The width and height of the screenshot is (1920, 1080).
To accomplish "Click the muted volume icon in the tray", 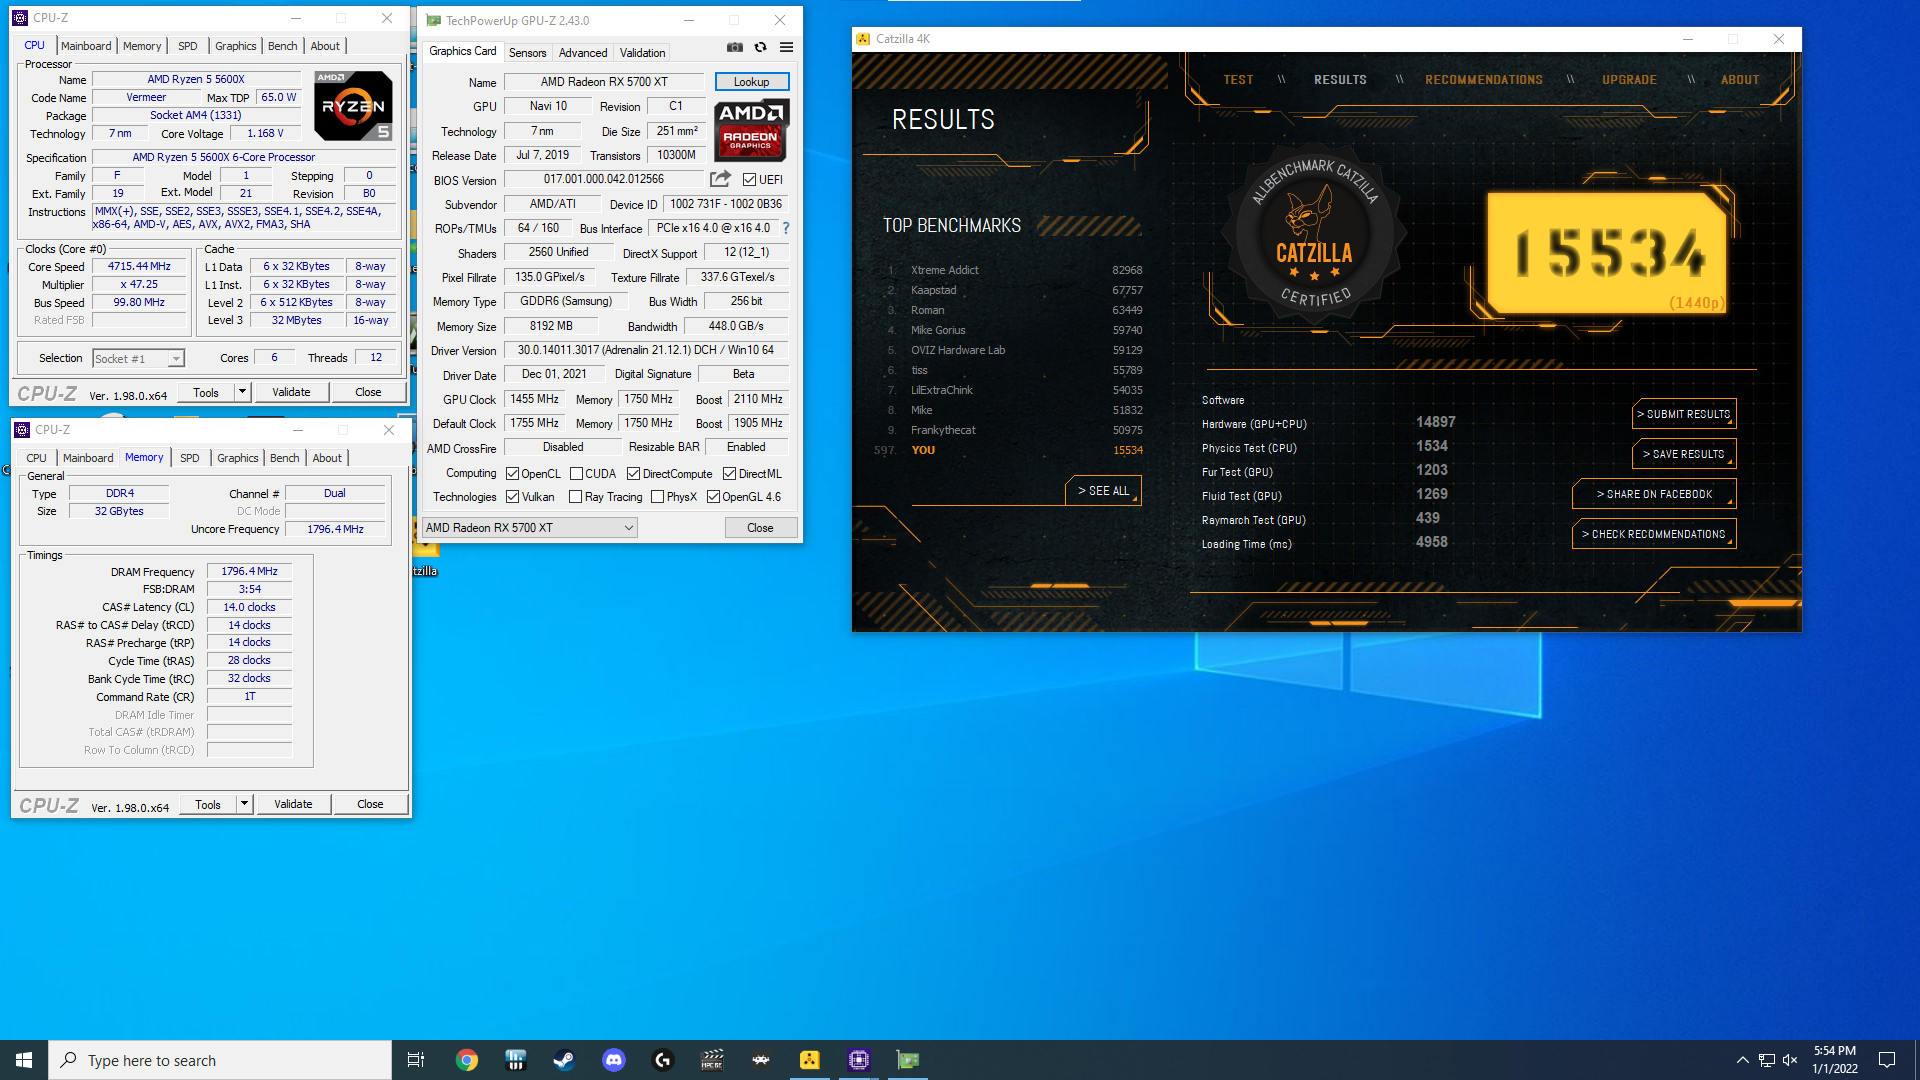I will pos(1790,1060).
